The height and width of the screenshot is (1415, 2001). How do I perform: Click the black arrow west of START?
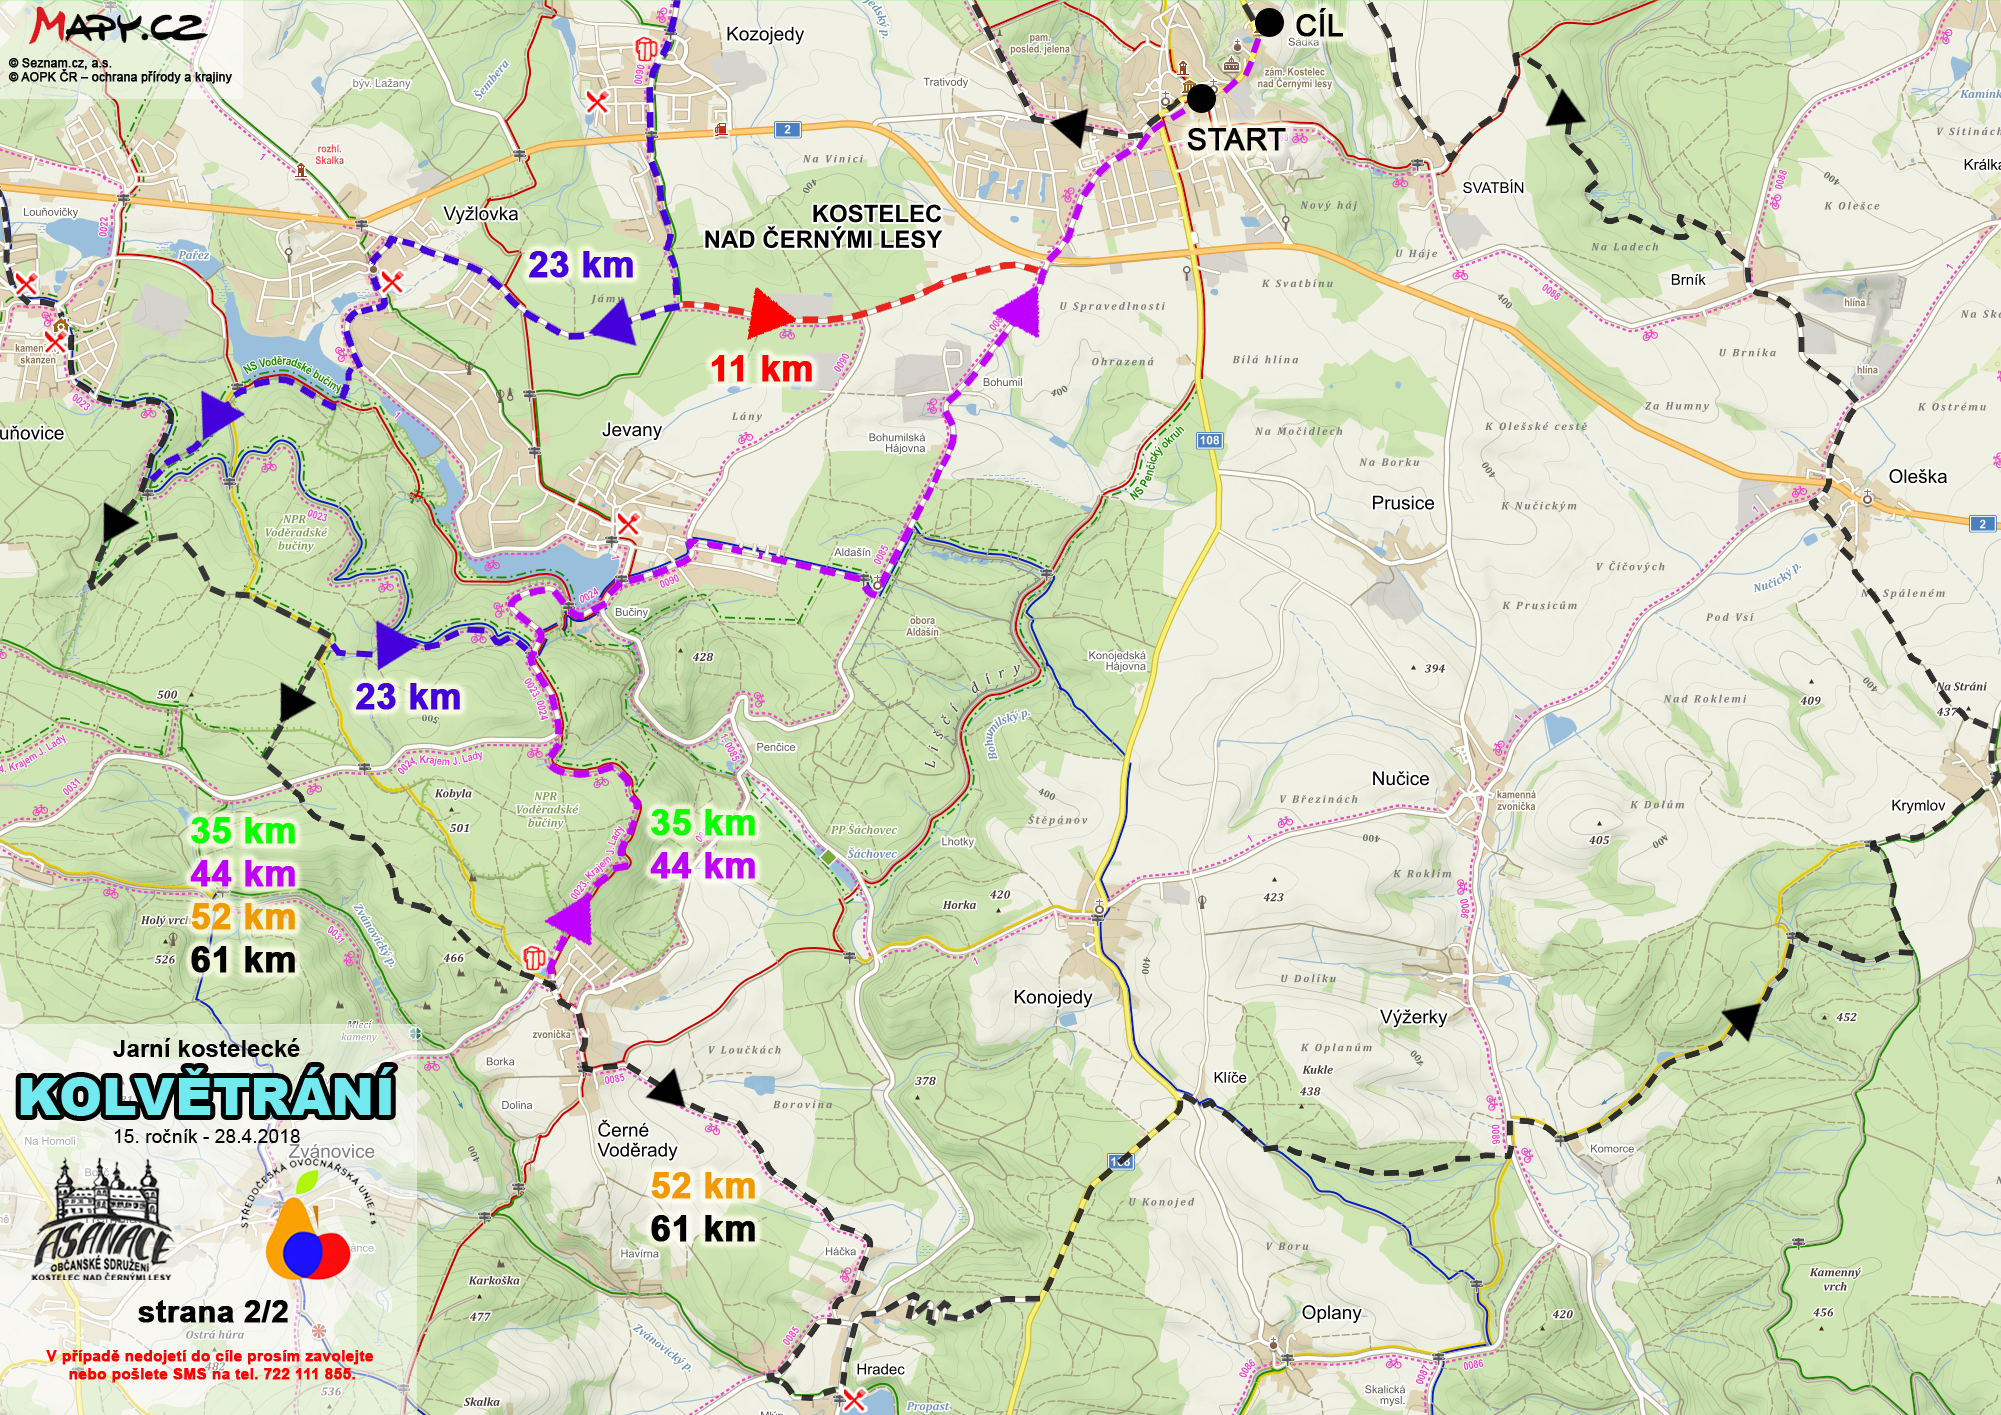click(x=1068, y=128)
